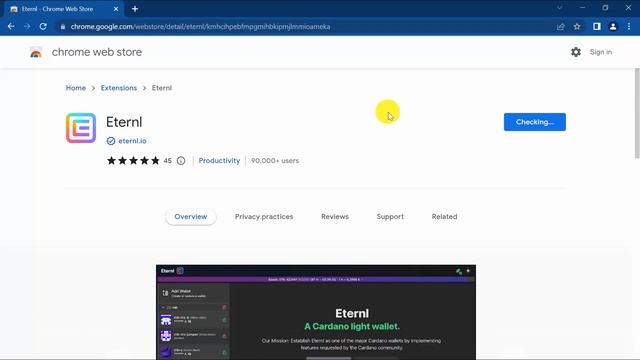Screen dimensions: 640x360
Task: Bookmark this page with the star
Action: click(x=577, y=27)
